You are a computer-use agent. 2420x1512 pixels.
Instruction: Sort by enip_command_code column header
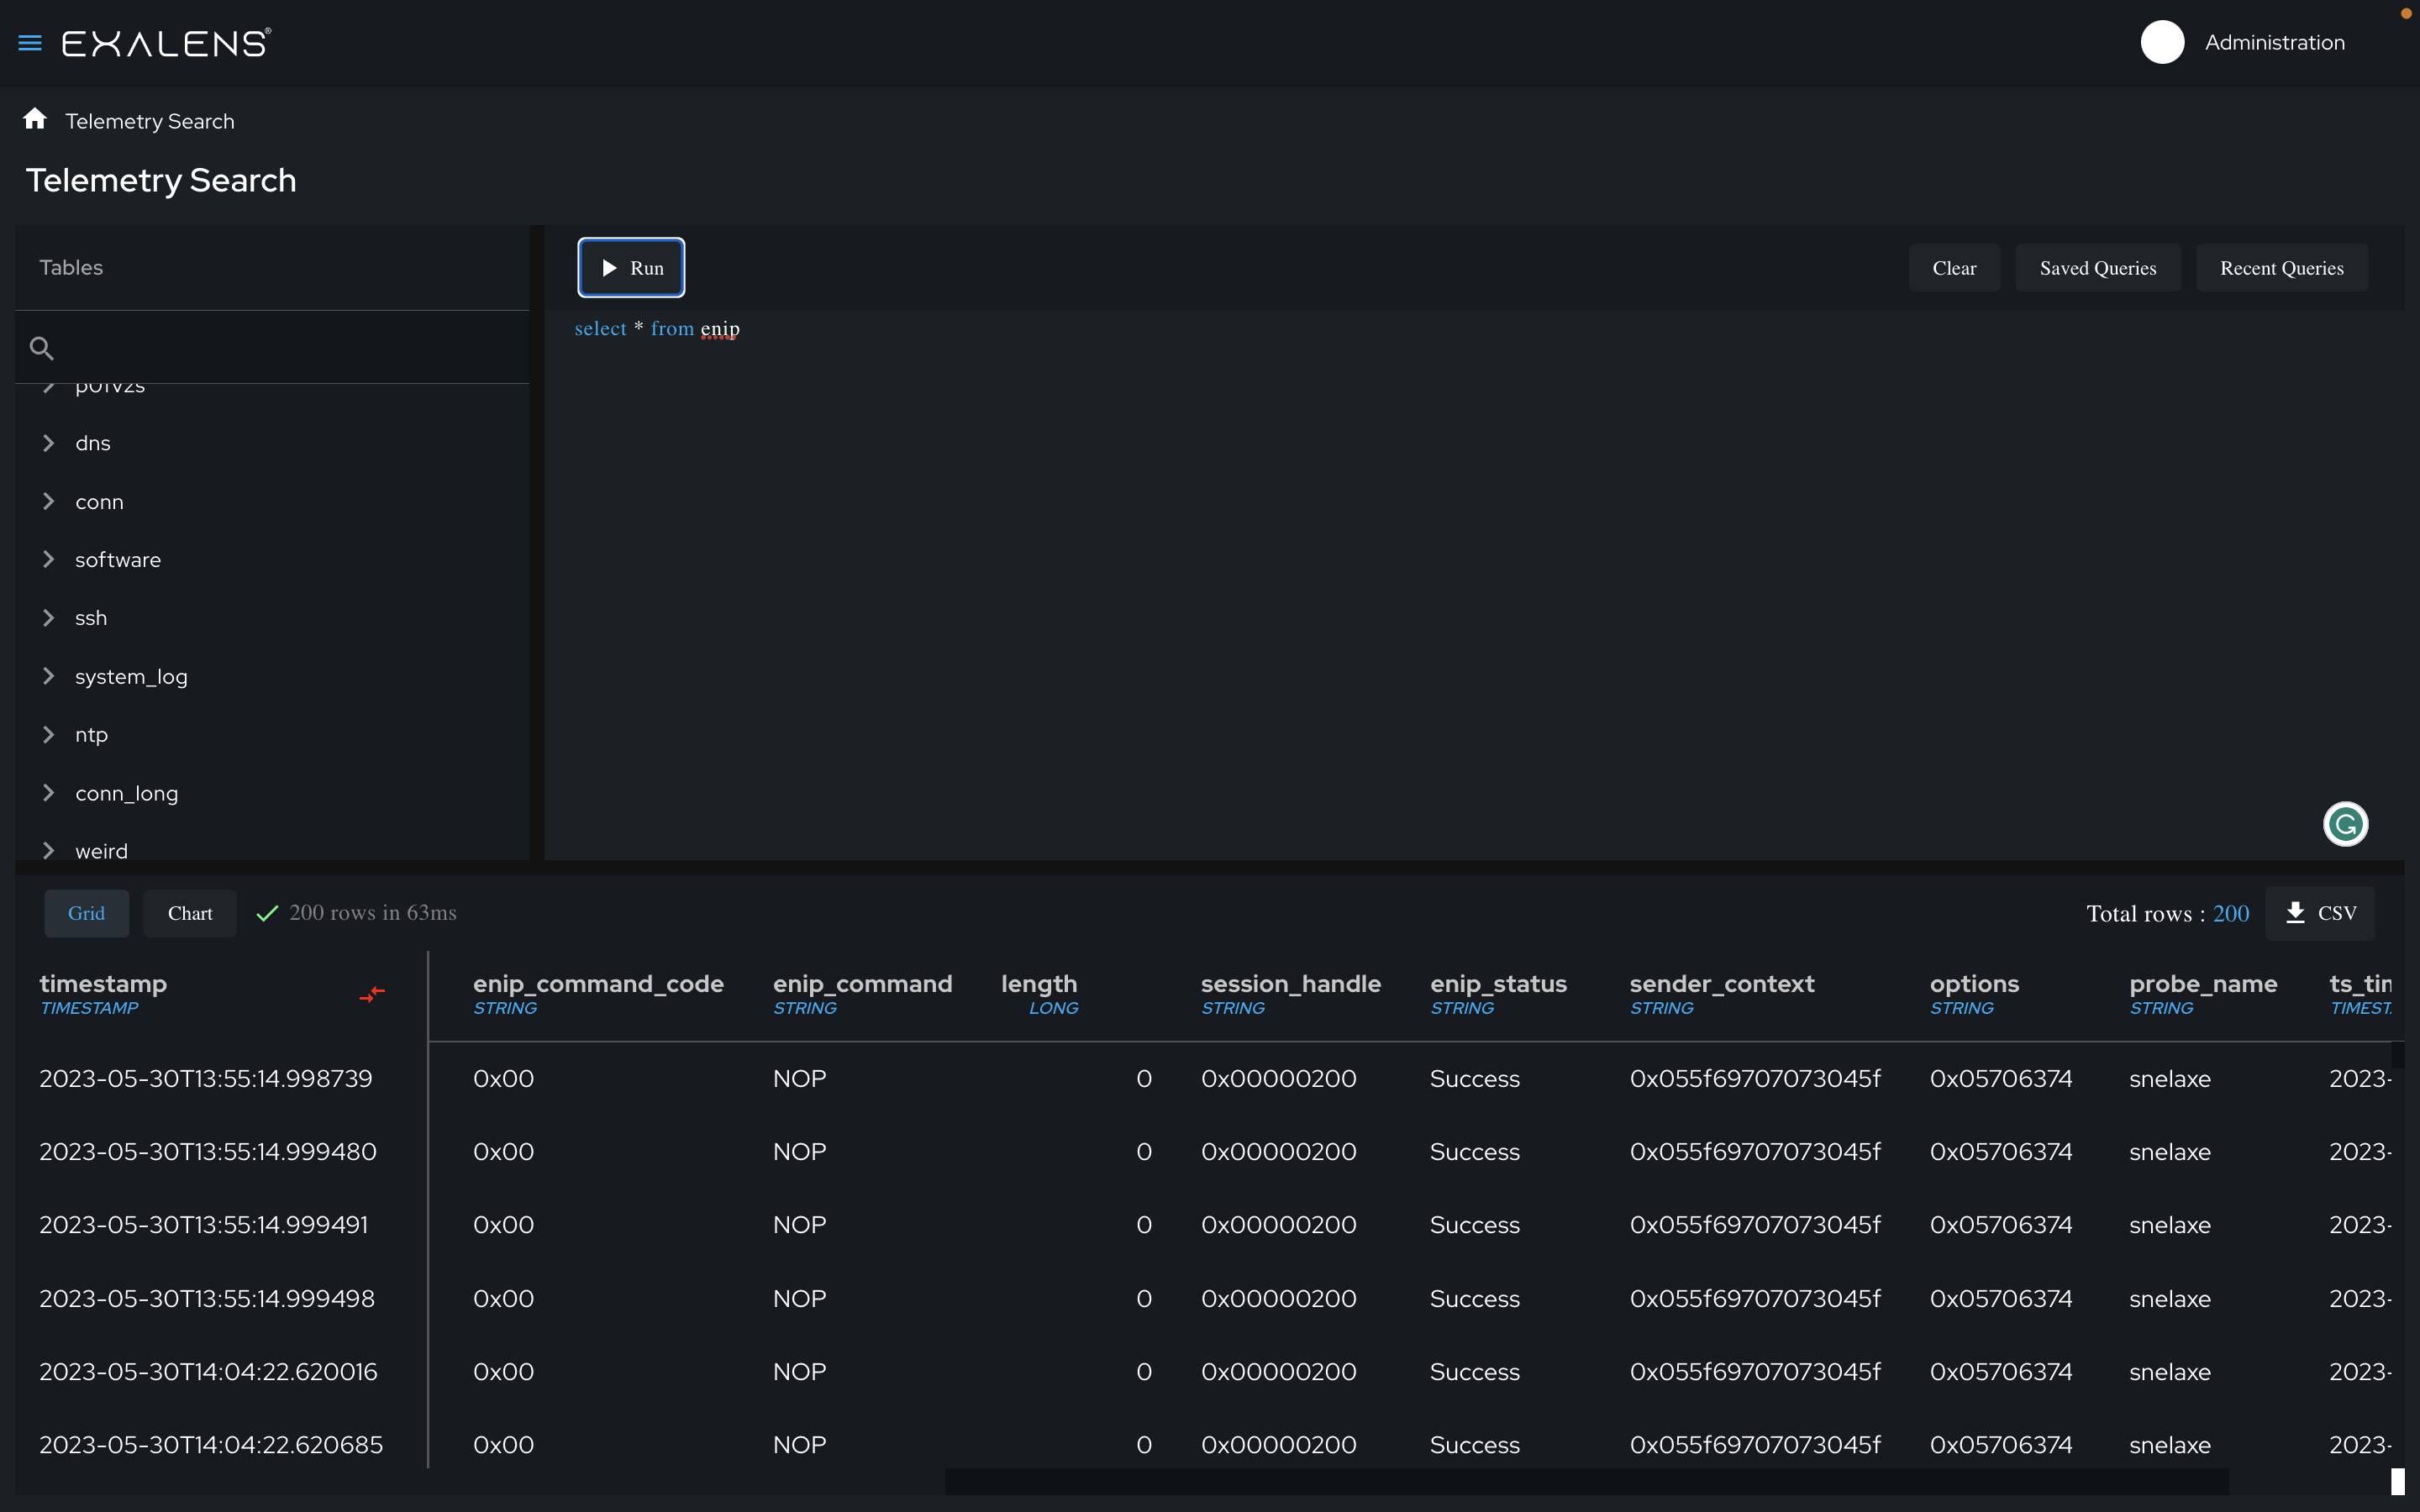598,984
